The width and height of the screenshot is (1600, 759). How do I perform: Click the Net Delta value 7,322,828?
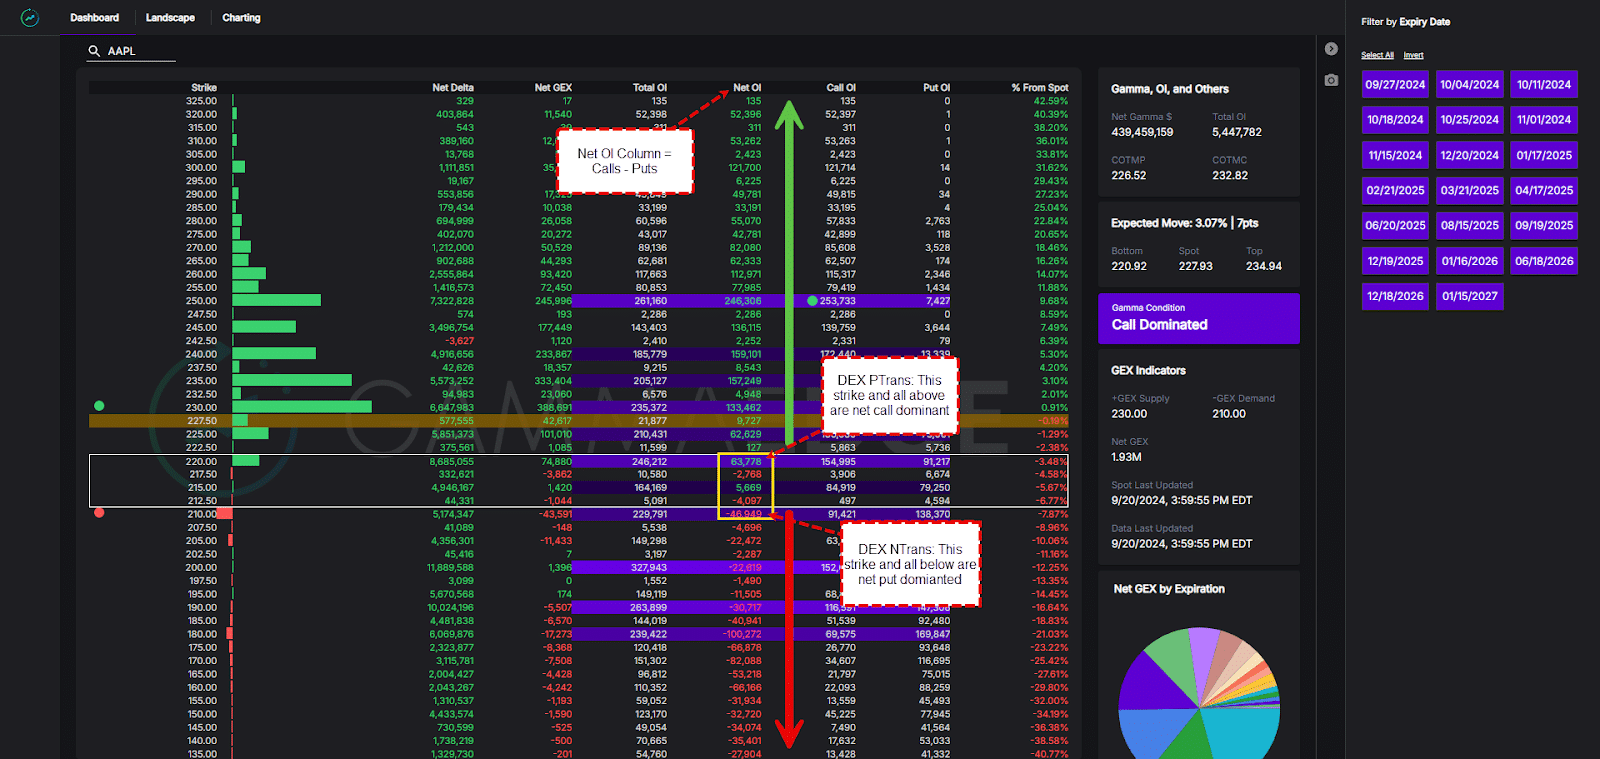[452, 301]
